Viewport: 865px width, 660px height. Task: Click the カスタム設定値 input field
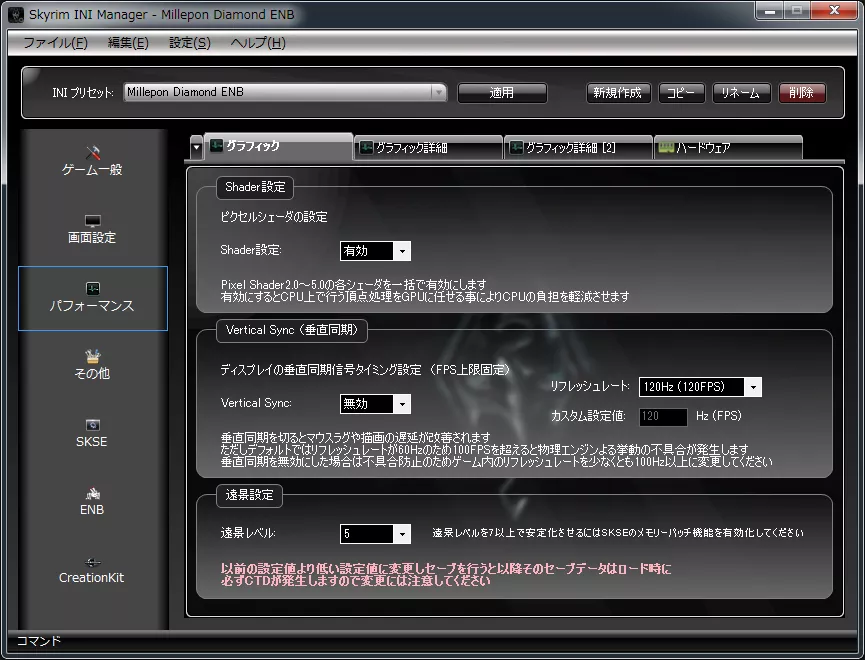click(663, 417)
